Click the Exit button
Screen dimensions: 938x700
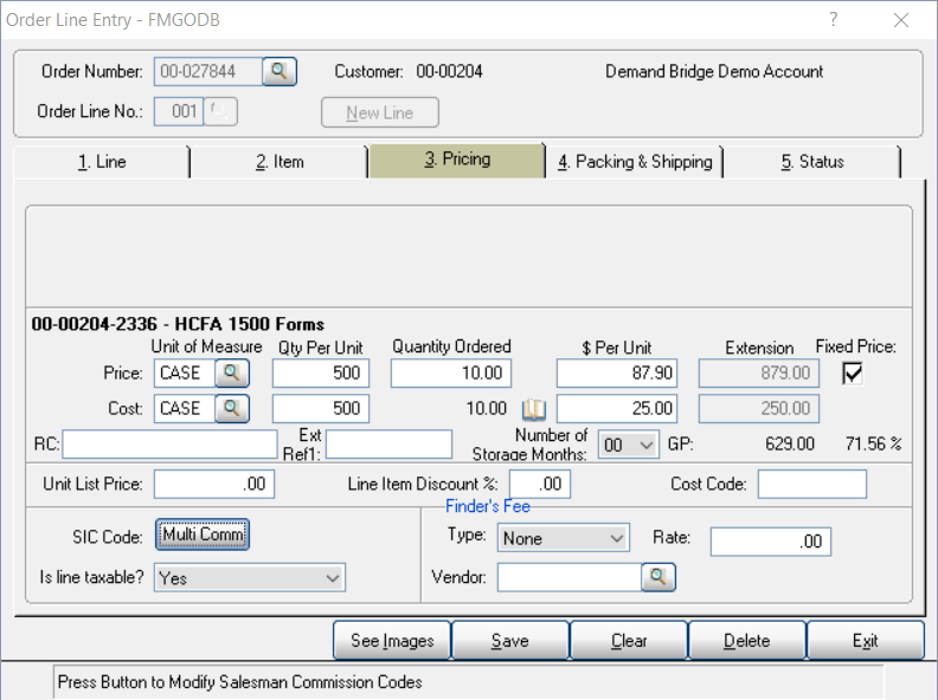tap(865, 641)
